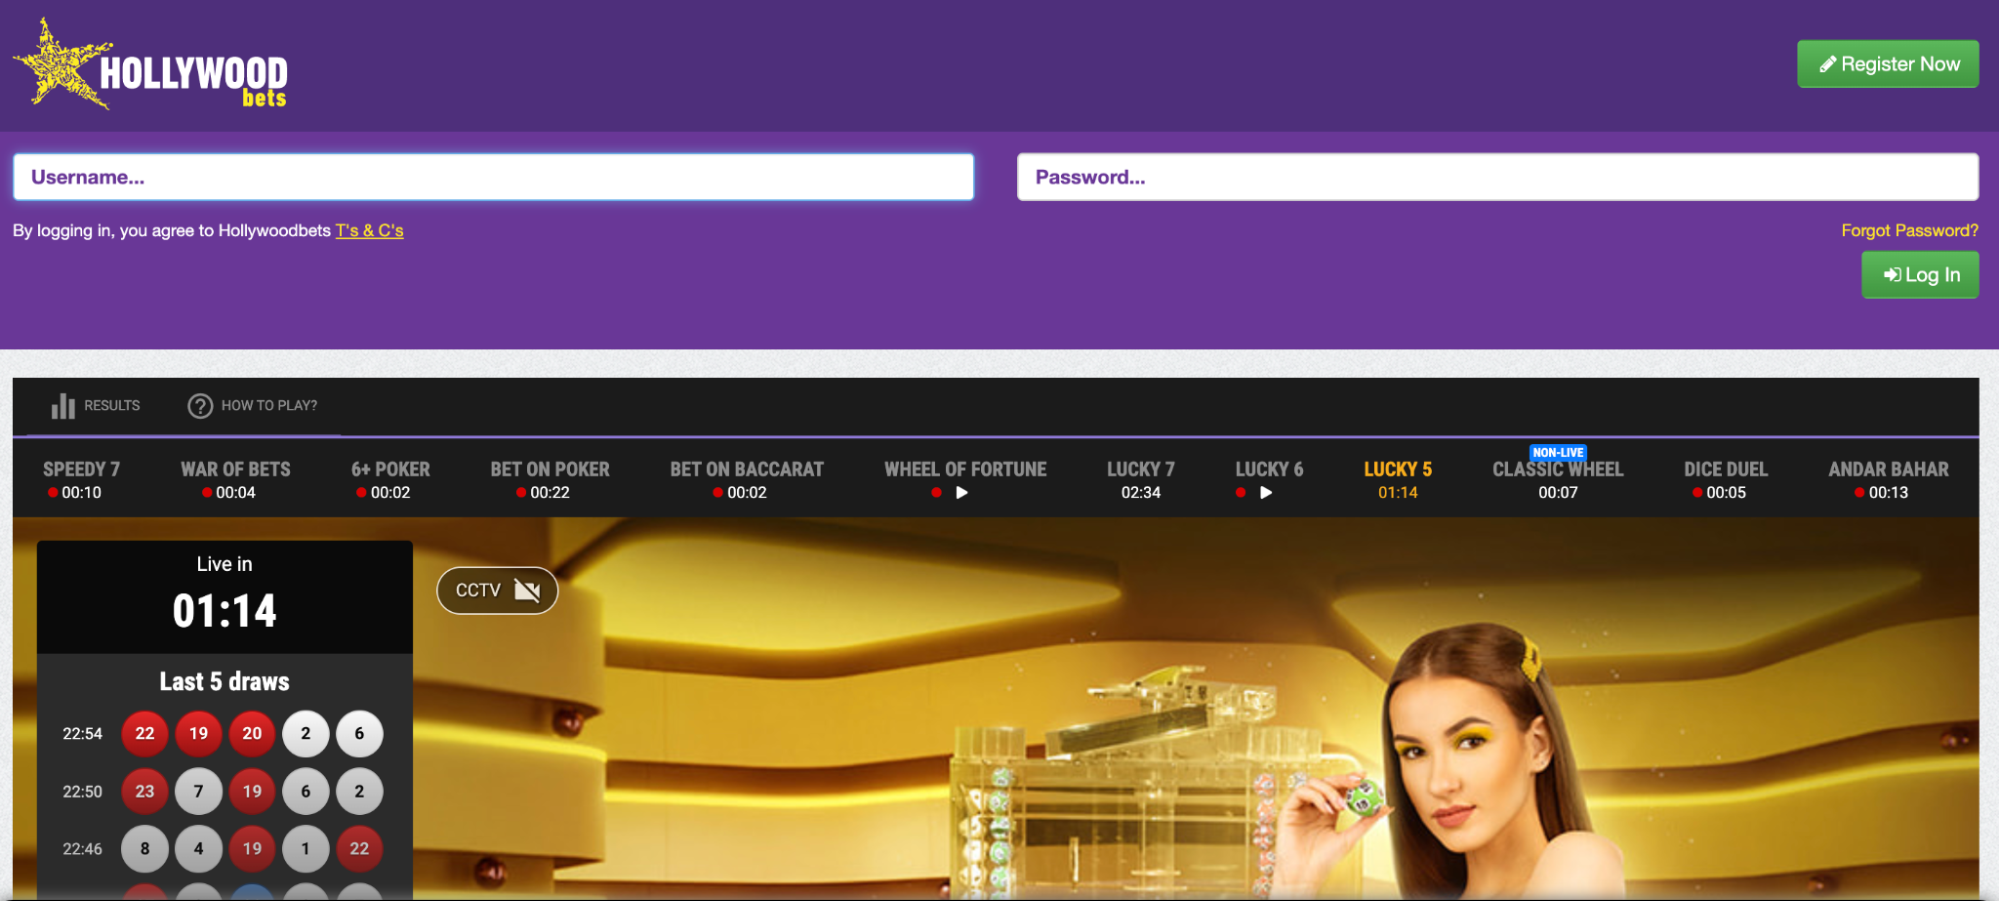Click ball number 22 in the 22:54 draw
1999x901 pixels.
coord(144,733)
